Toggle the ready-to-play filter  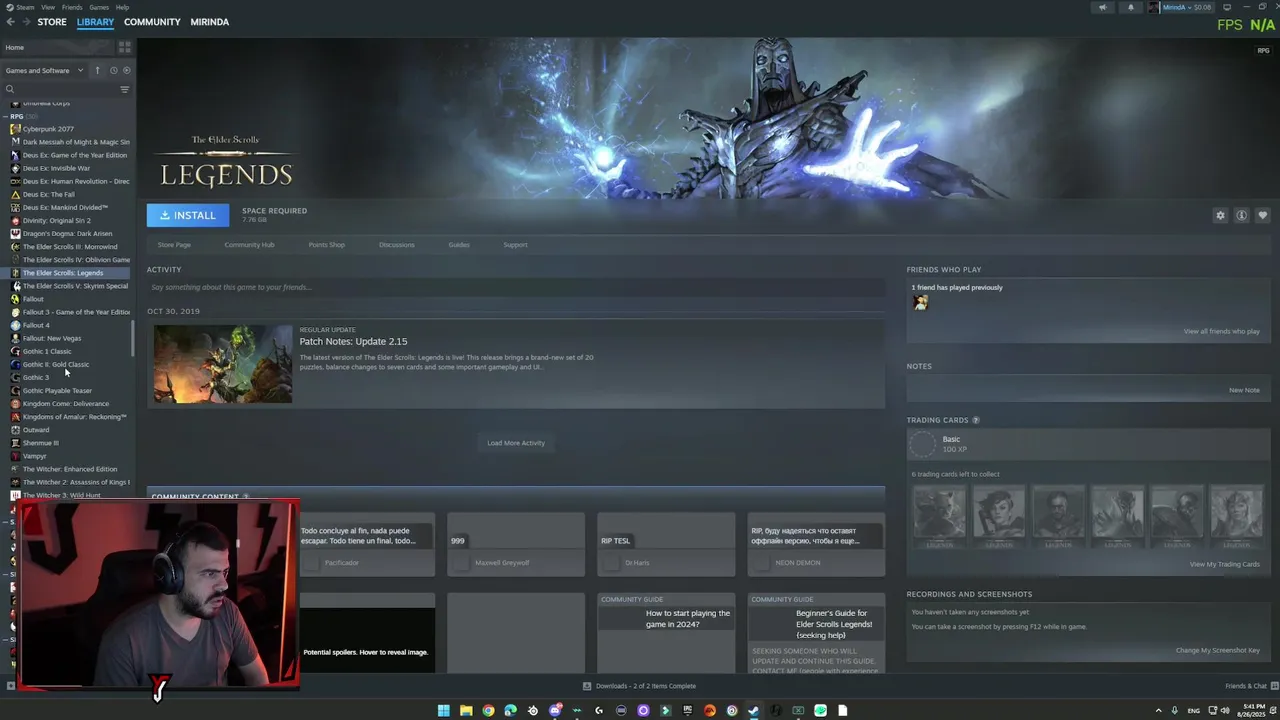(x=126, y=70)
